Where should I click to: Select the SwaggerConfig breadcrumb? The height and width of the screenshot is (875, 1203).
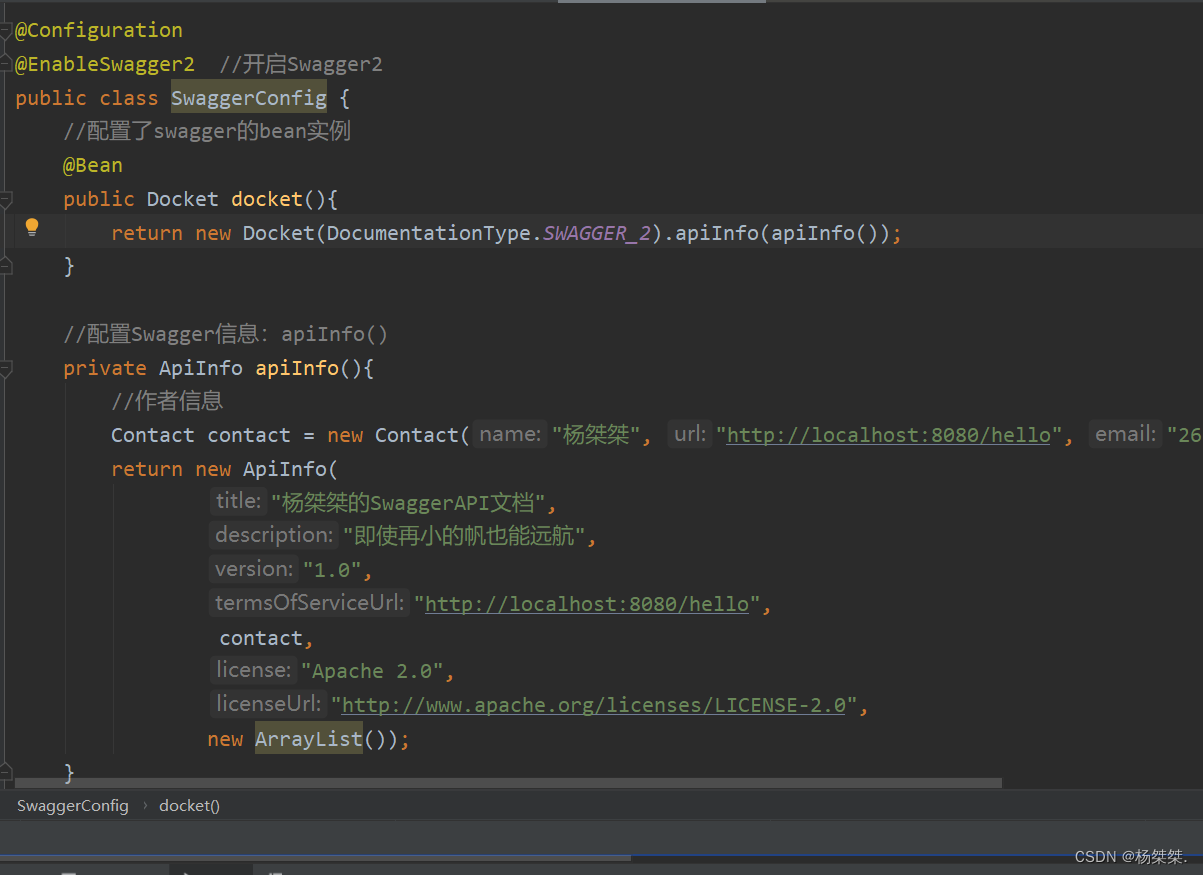click(73, 805)
